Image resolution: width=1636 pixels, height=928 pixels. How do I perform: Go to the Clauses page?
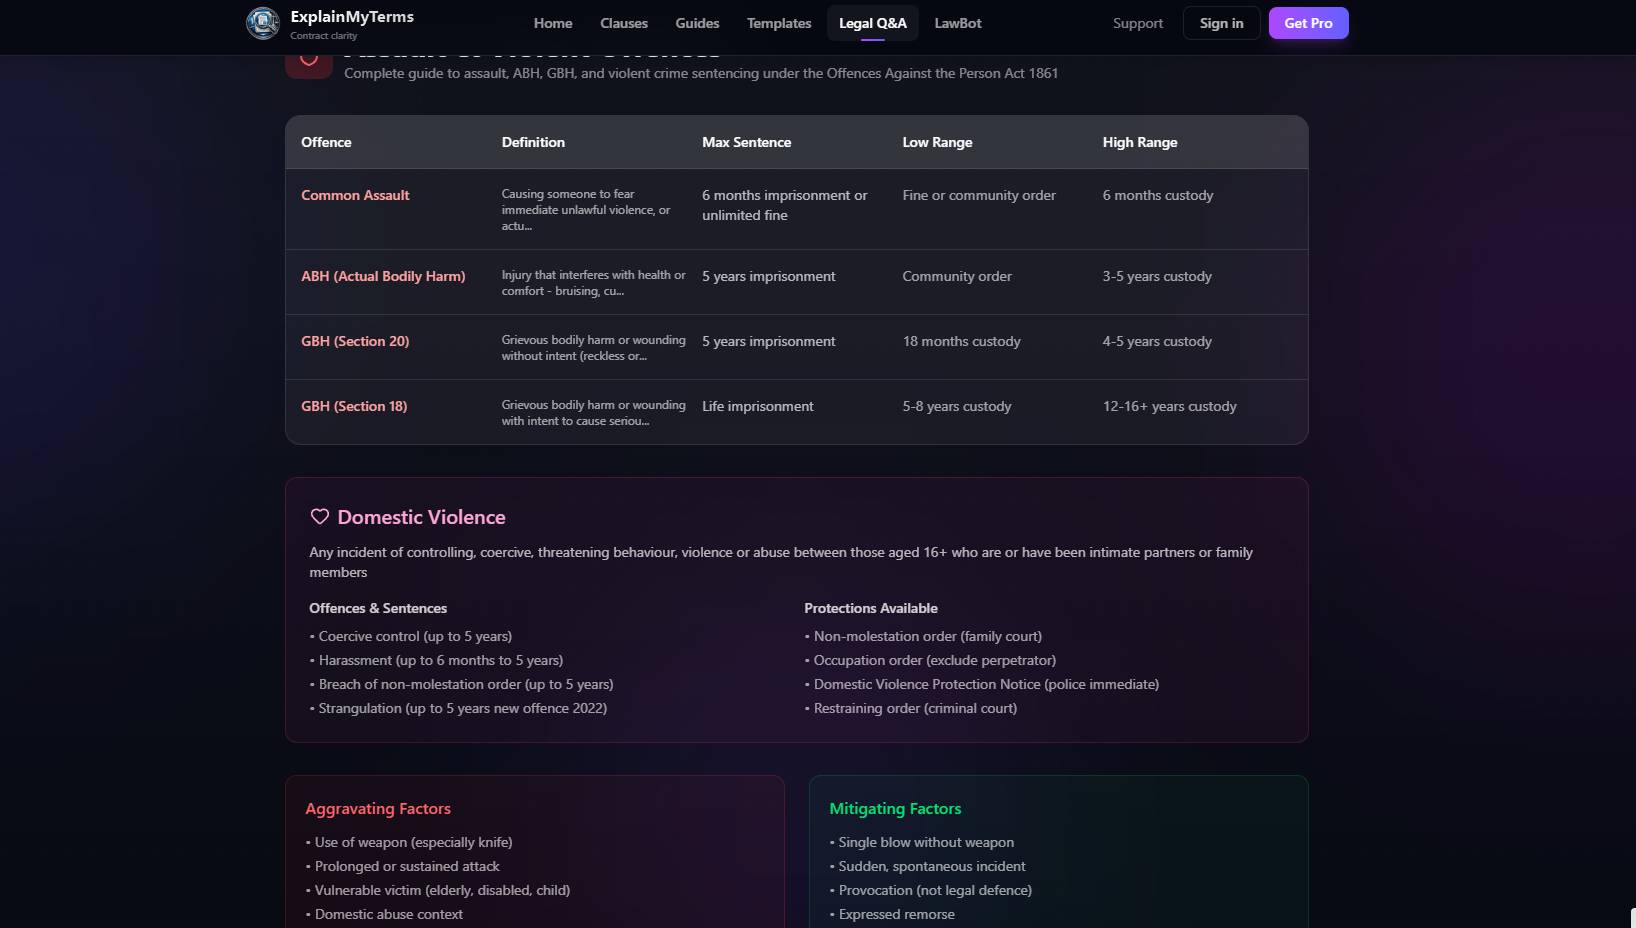624,23
